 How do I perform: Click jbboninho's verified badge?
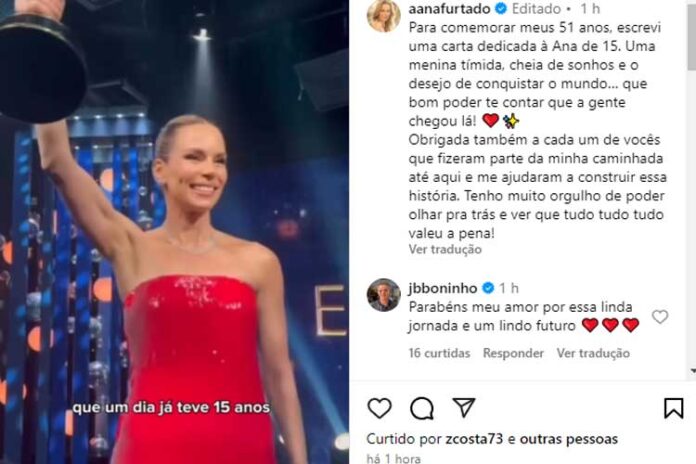click(x=488, y=288)
